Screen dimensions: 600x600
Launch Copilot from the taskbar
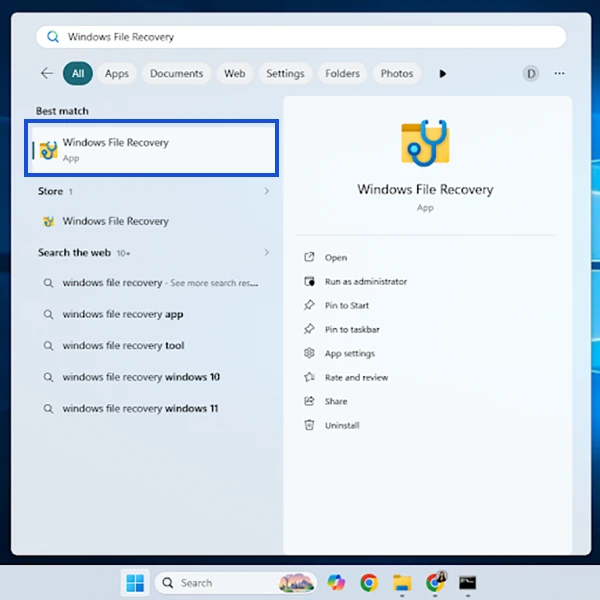pyautogui.click(x=336, y=583)
